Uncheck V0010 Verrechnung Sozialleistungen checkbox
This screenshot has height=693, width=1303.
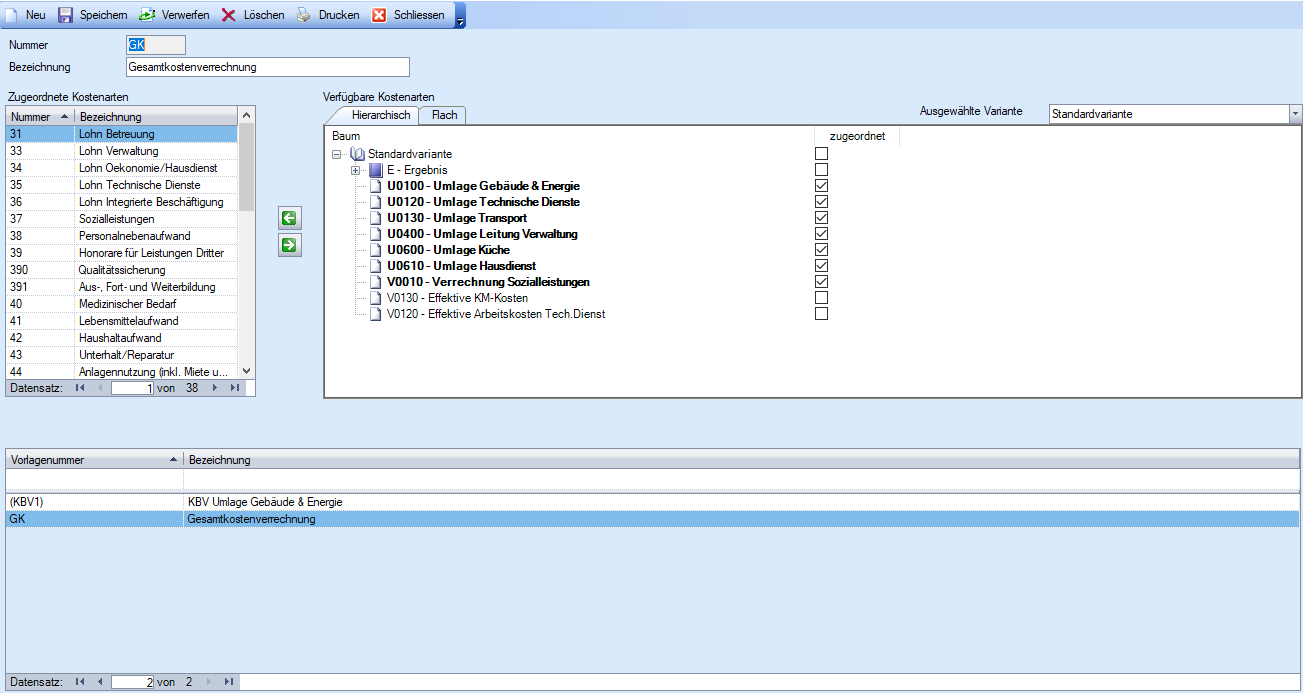point(822,282)
